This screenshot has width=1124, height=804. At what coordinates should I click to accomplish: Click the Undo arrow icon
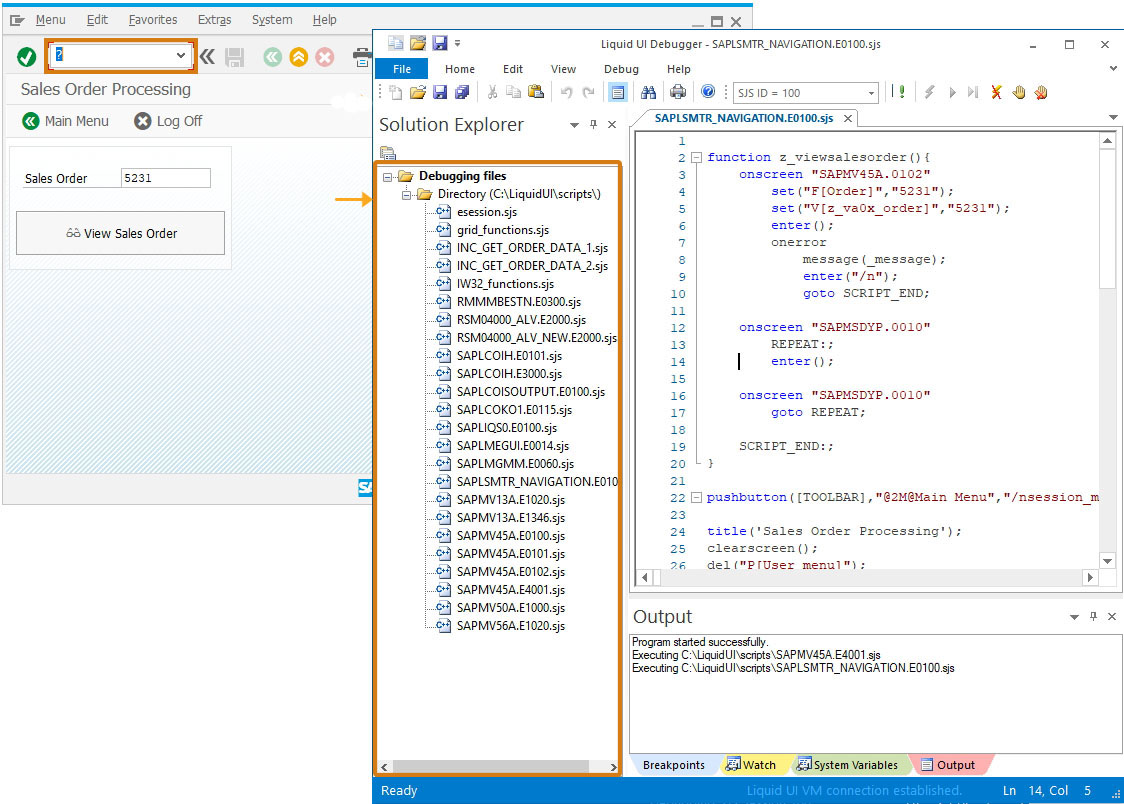click(x=566, y=92)
